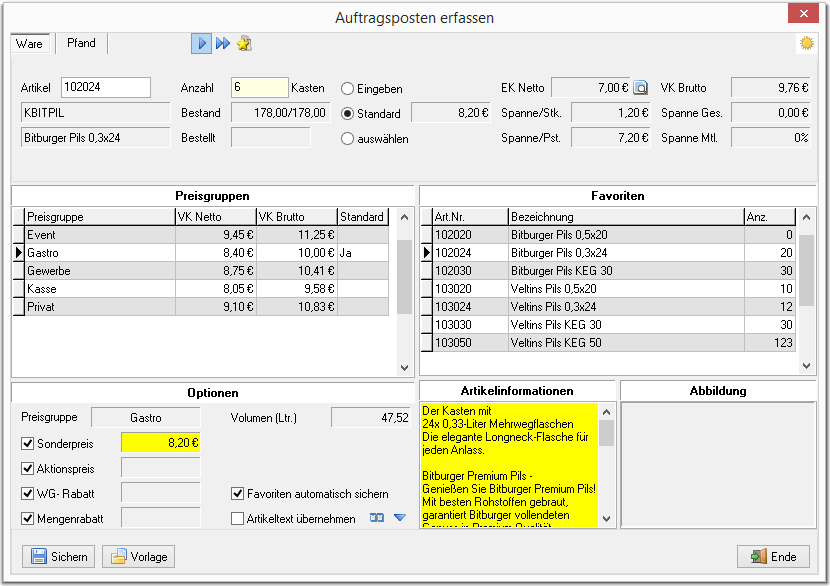Image resolution: width=830 pixels, height=586 pixels.
Task: Click the star favorites toolbar icon
Action: (x=244, y=43)
